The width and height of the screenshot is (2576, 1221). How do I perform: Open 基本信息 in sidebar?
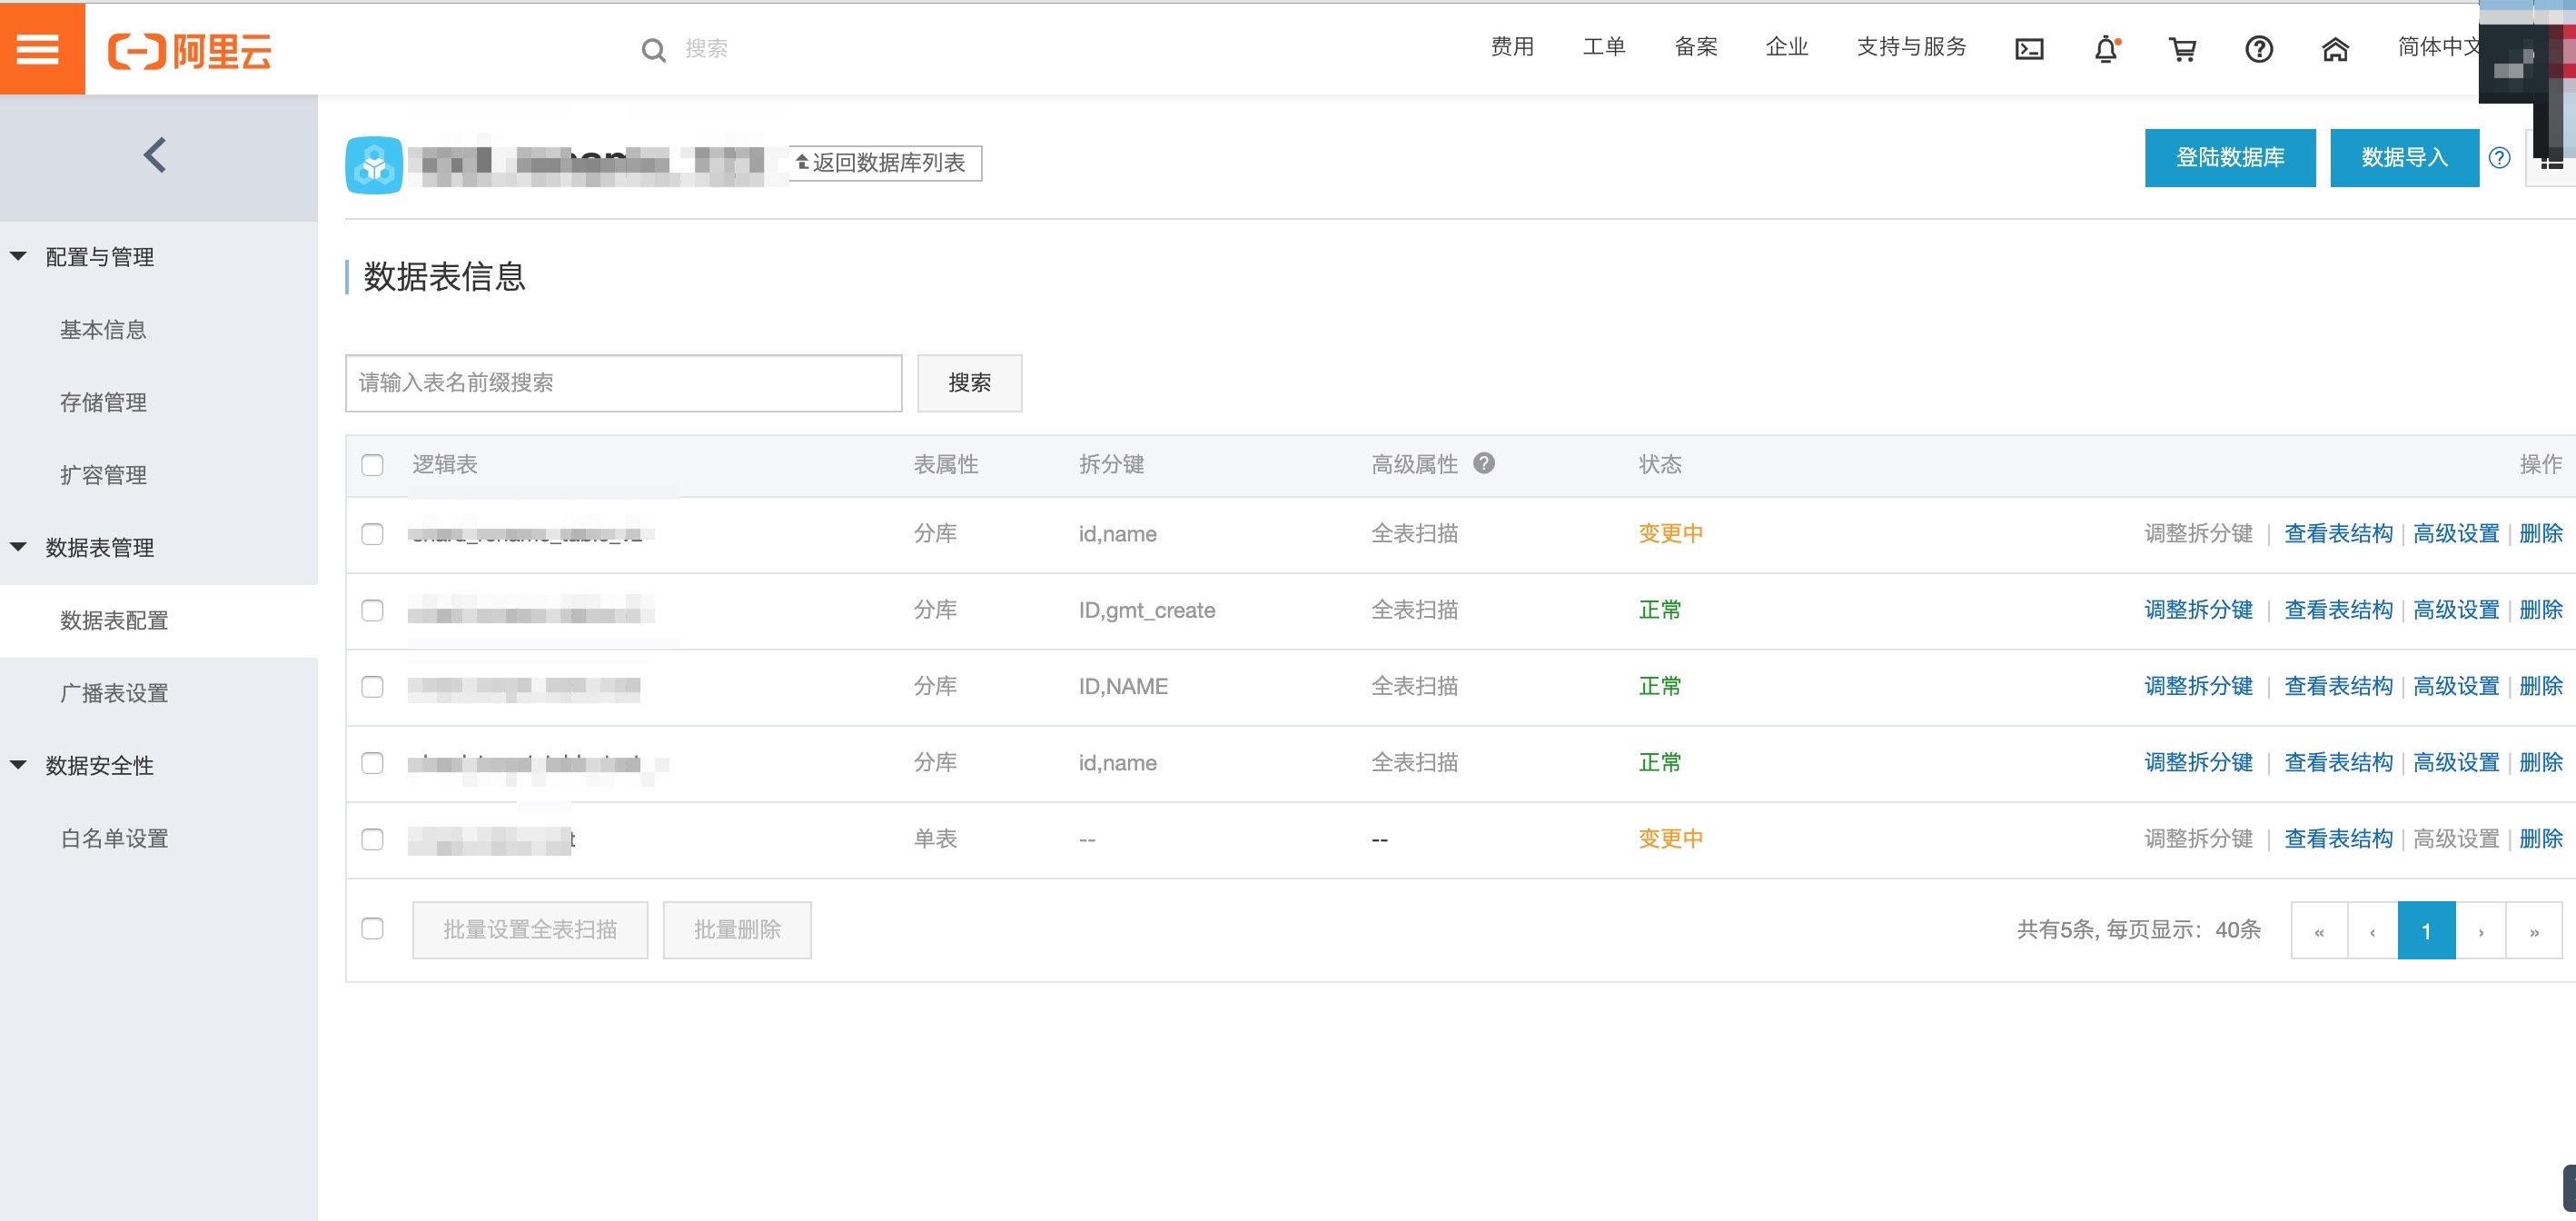click(103, 330)
